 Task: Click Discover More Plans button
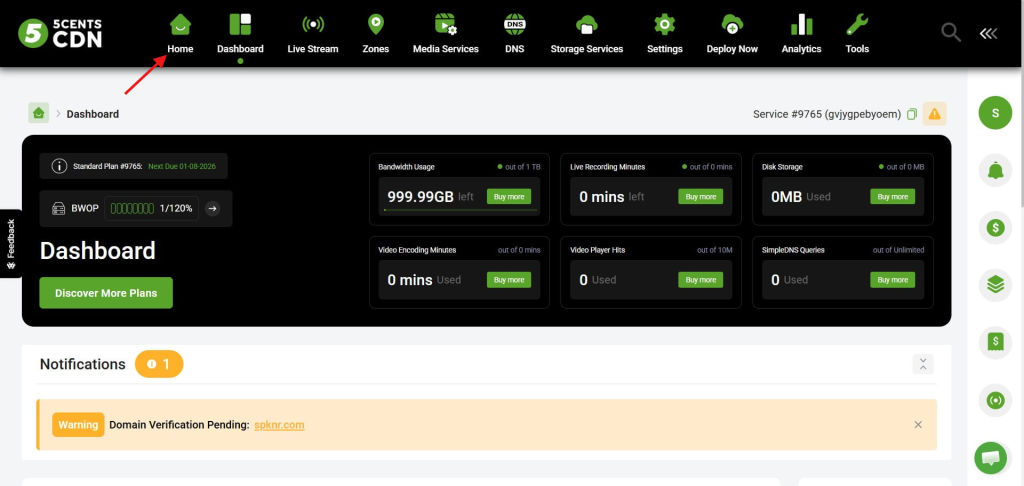pos(106,293)
